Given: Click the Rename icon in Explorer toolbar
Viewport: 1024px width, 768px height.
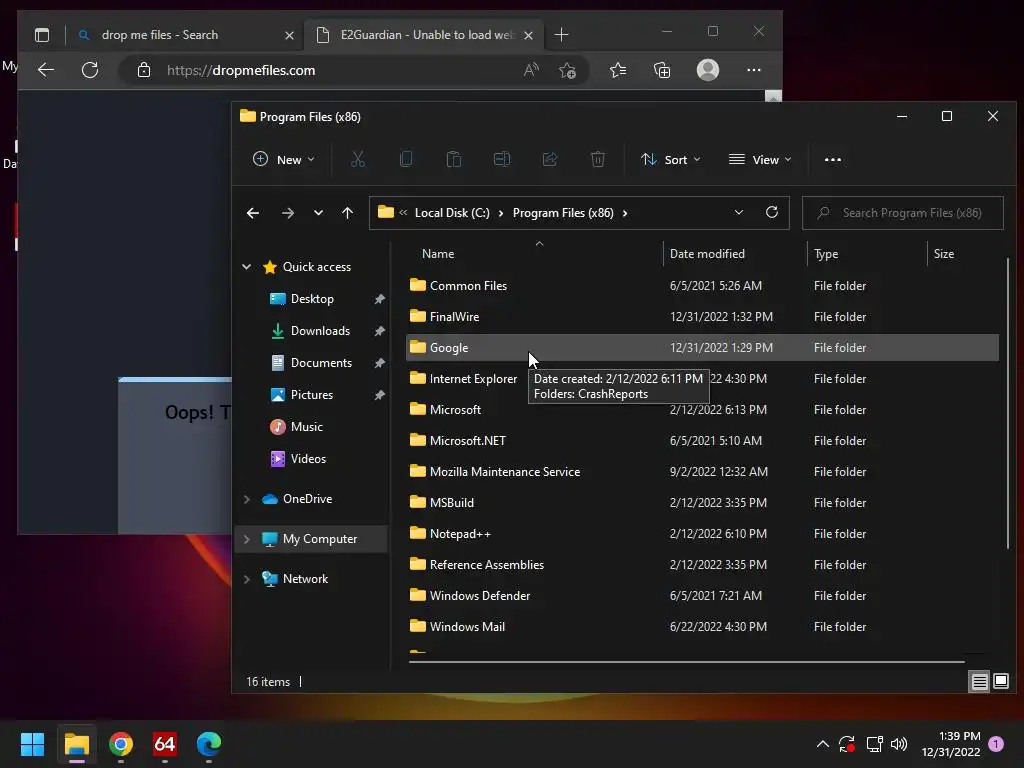Looking at the screenshot, I should click(502, 159).
